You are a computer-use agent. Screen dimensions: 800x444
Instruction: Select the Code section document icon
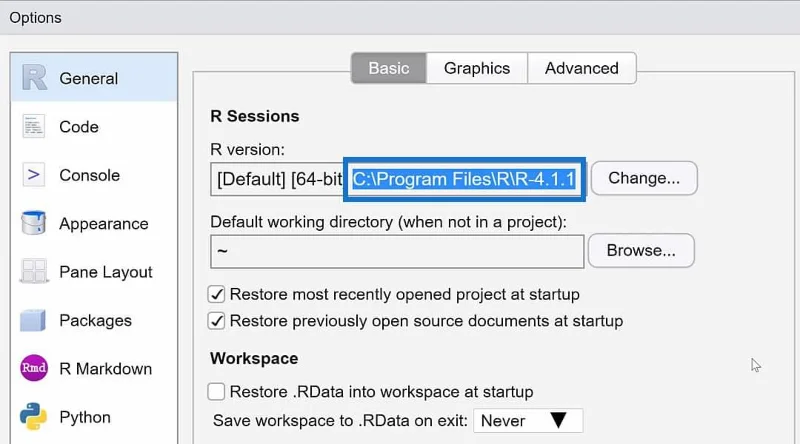34,127
